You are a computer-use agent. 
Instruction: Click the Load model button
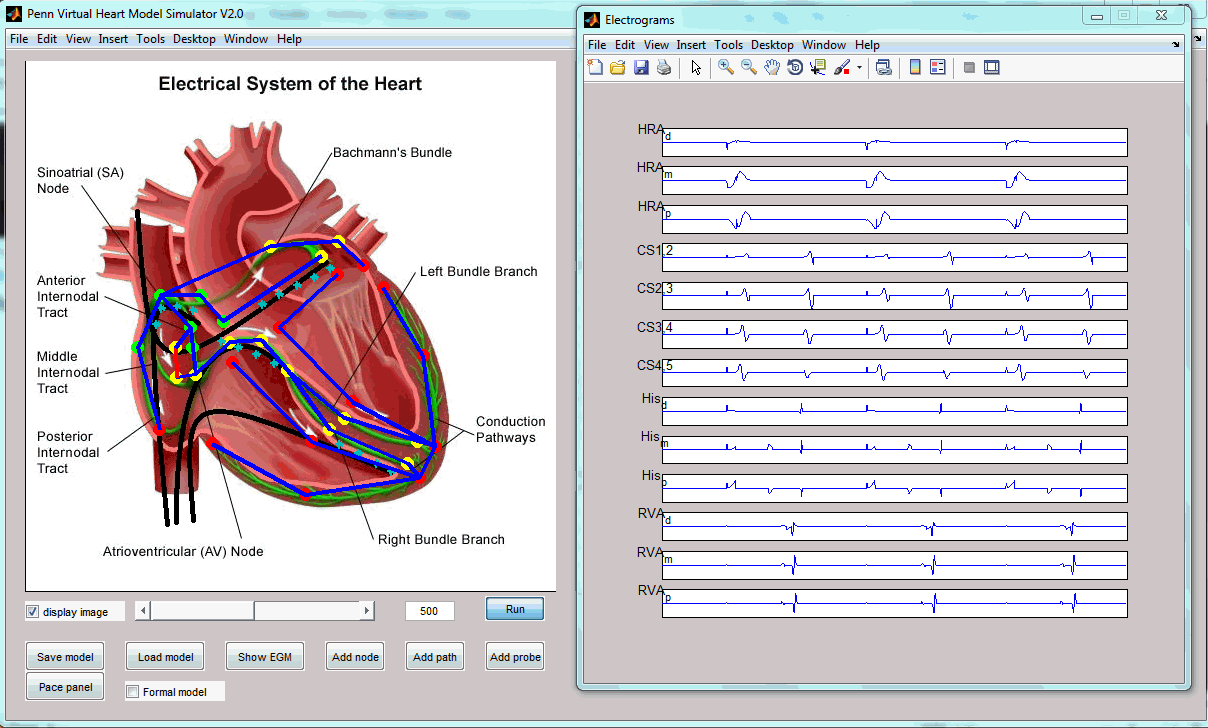tap(164, 657)
